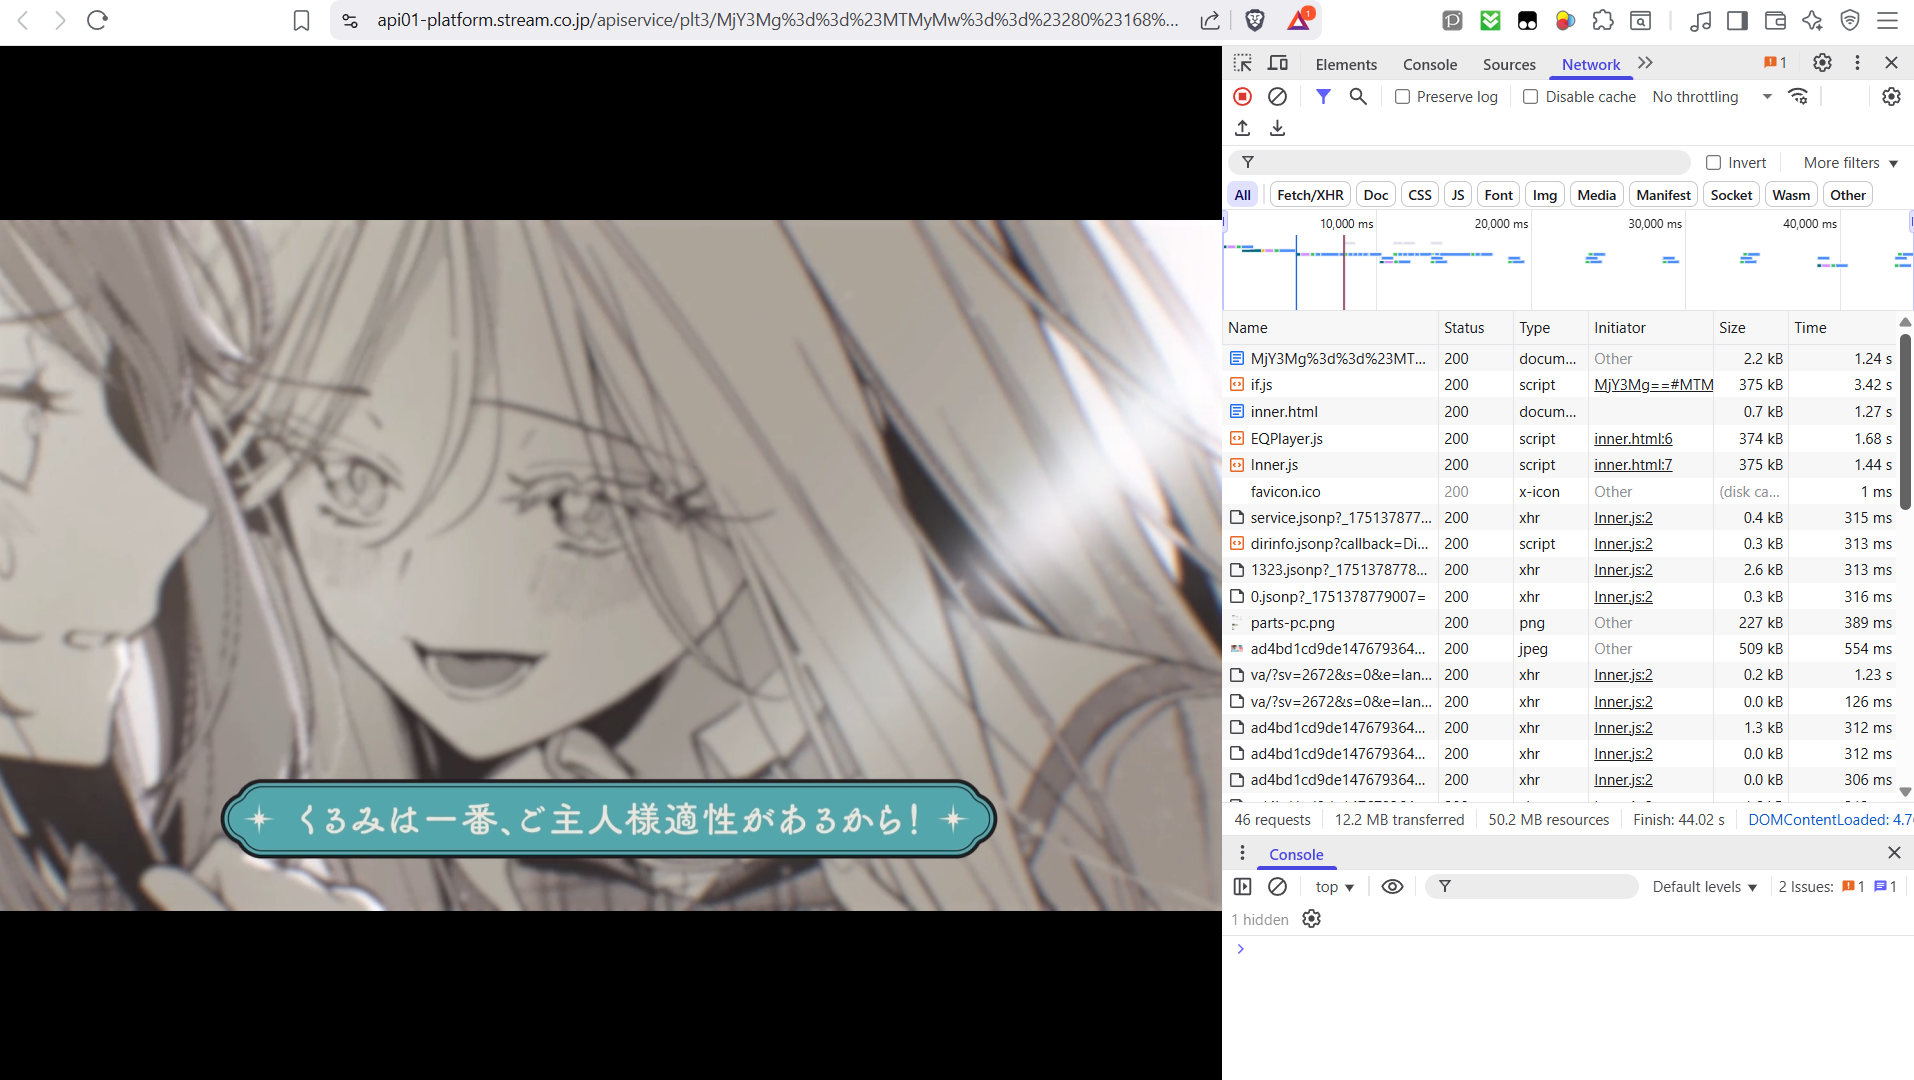The image size is (1914, 1080).
Task: Create live expression eye icon
Action: tap(1392, 886)
